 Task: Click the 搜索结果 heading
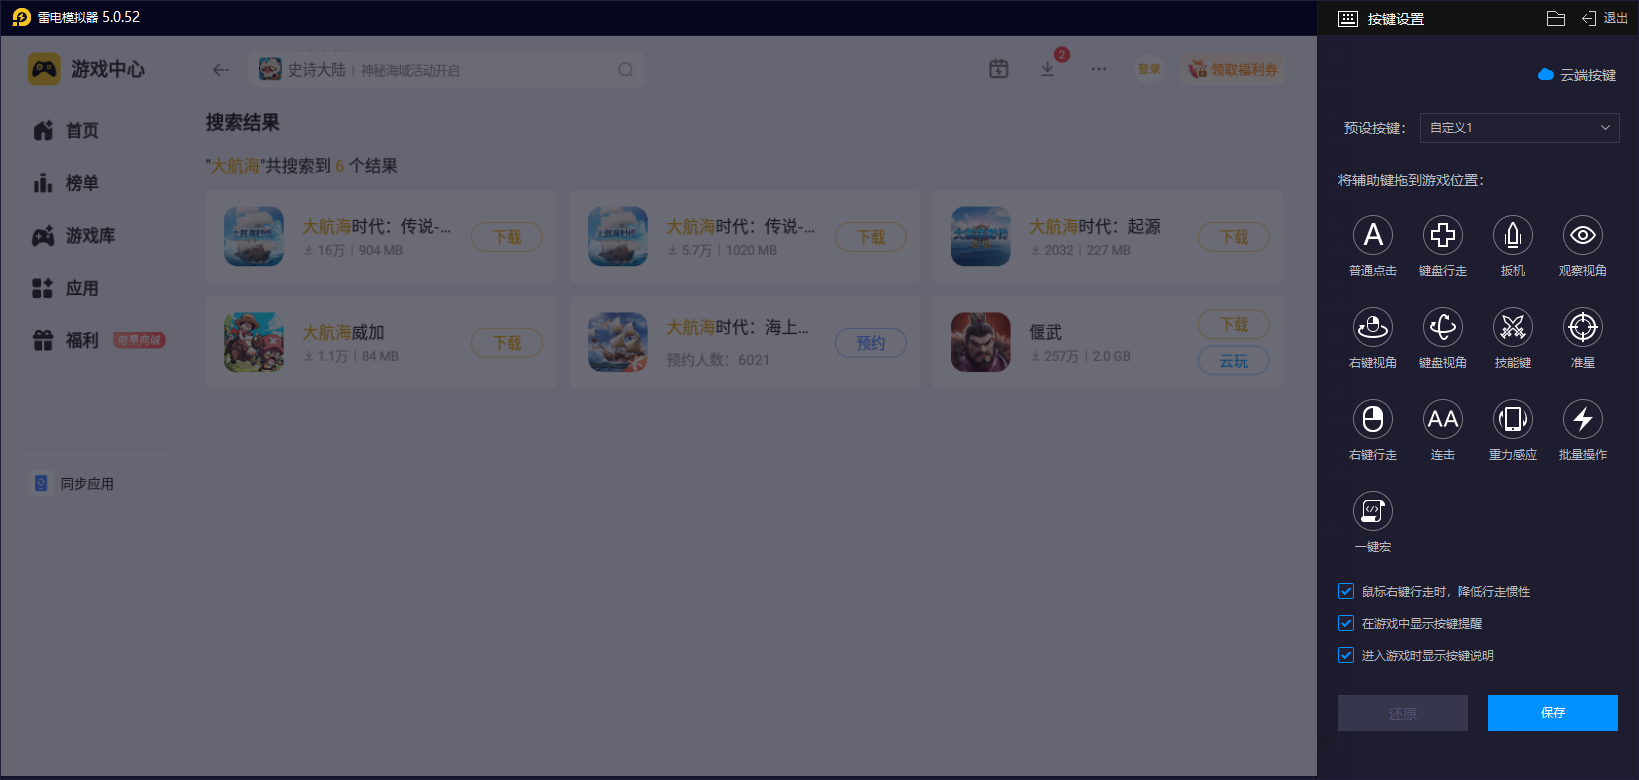[243, 123]
